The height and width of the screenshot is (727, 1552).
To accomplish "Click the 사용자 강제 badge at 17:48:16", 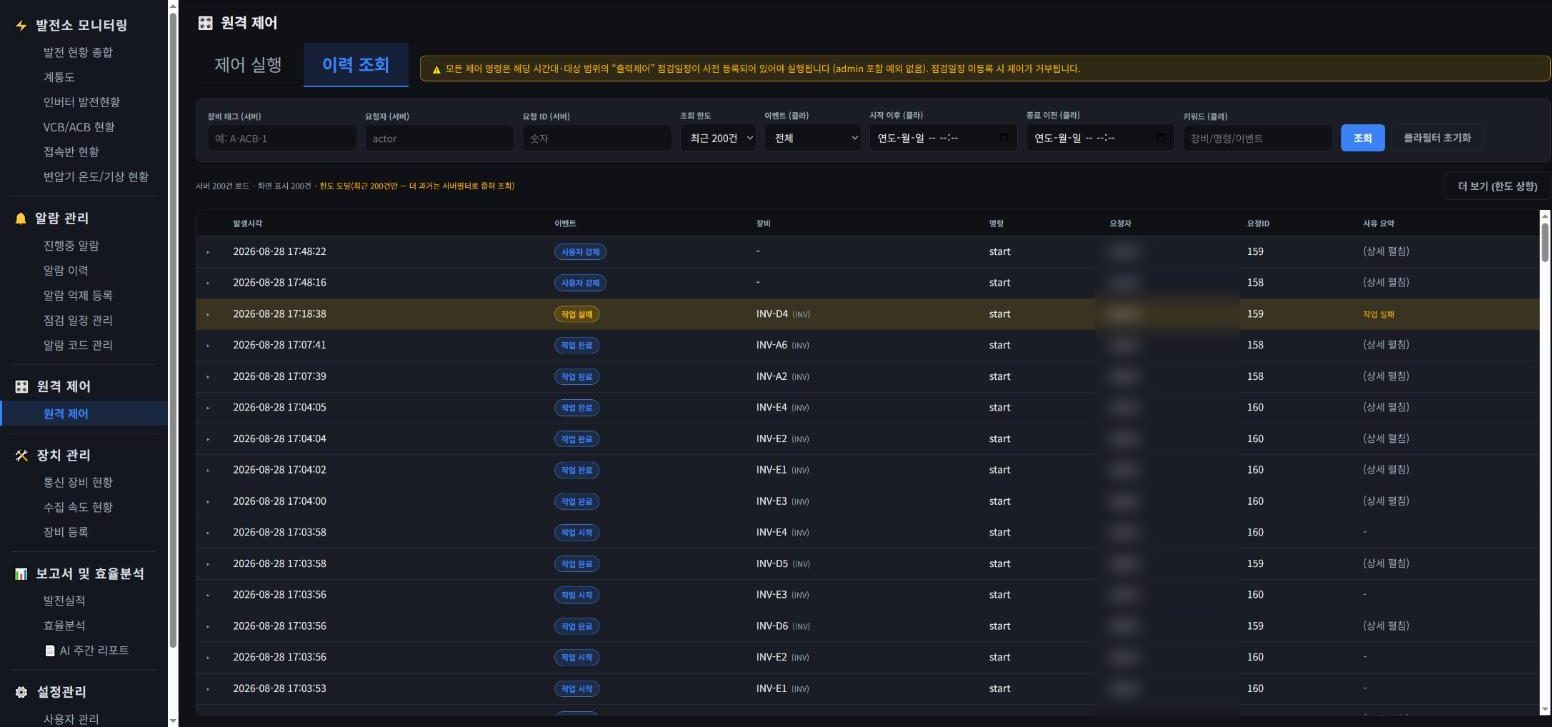I will [580, 283].
